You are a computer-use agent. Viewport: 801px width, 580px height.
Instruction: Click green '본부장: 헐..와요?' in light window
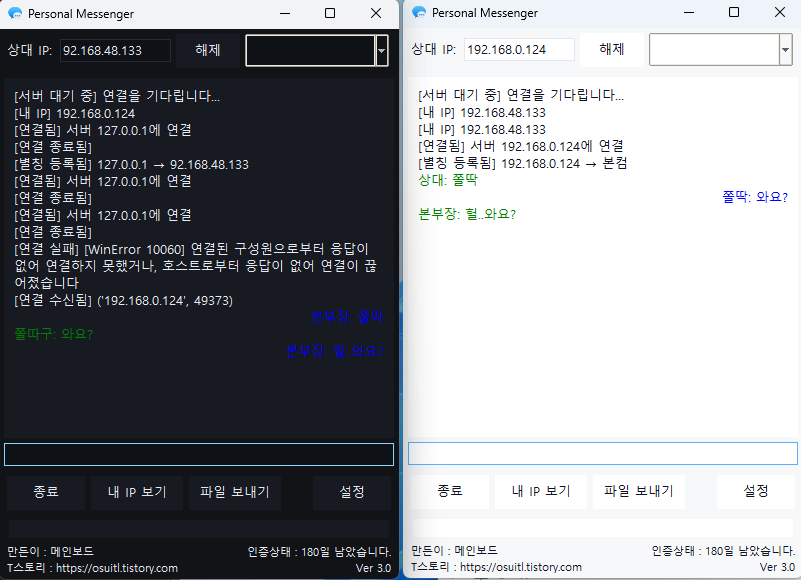tap(467, 214)
